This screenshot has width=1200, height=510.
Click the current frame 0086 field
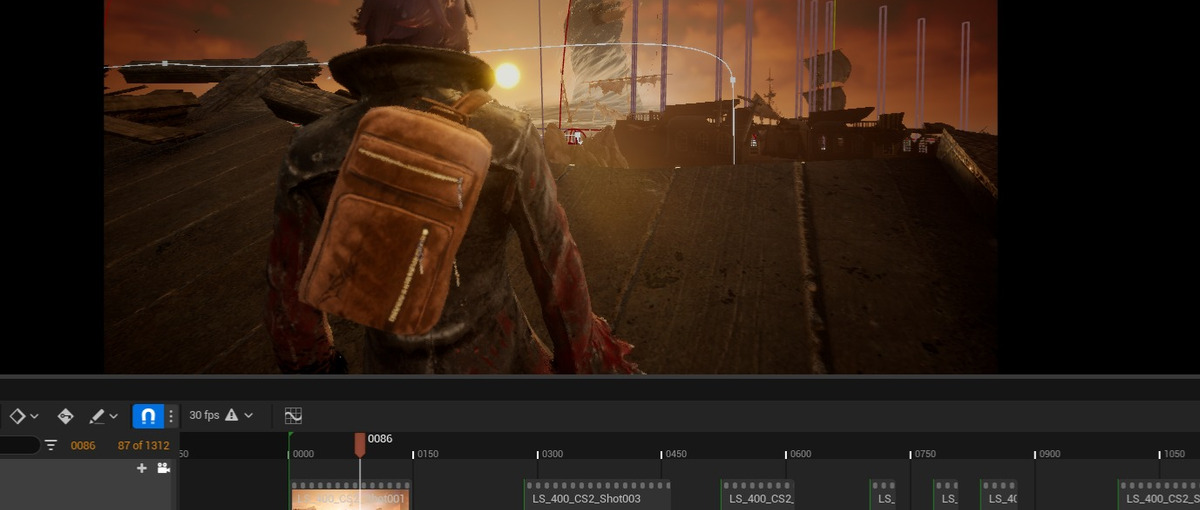pos(83,445)
